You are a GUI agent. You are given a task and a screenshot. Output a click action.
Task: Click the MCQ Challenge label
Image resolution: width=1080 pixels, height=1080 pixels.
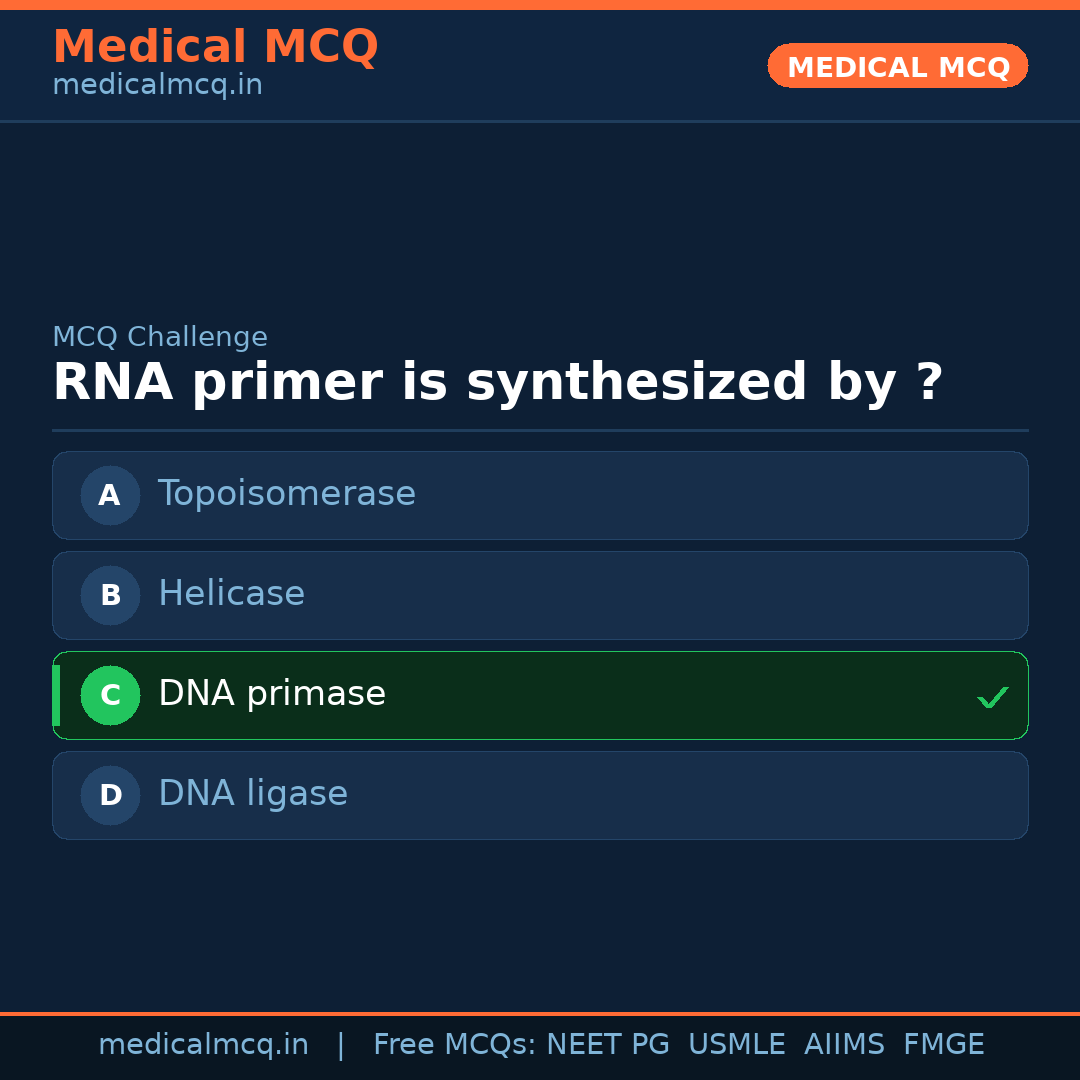click(160, 338)
